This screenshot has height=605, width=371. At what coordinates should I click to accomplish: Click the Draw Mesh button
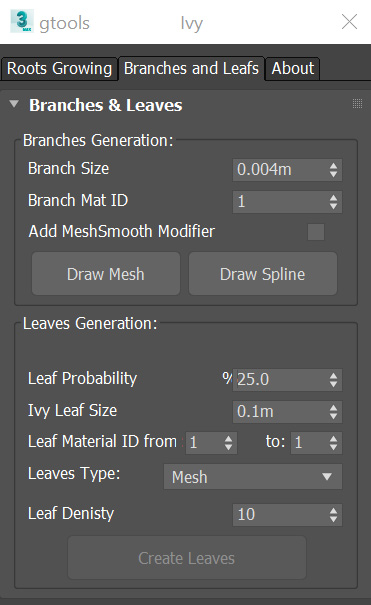(106, 274)
